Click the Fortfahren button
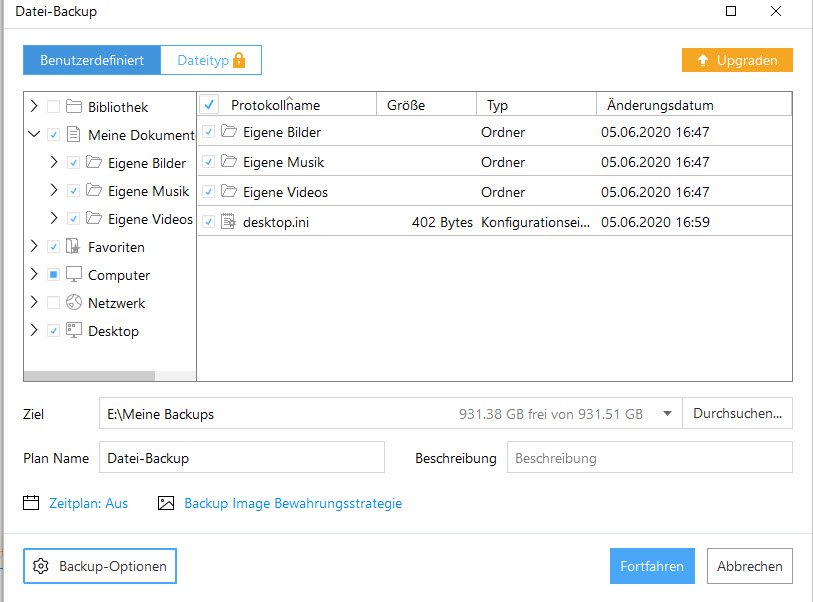The image size is (813, 602). (x=651, y=566)
